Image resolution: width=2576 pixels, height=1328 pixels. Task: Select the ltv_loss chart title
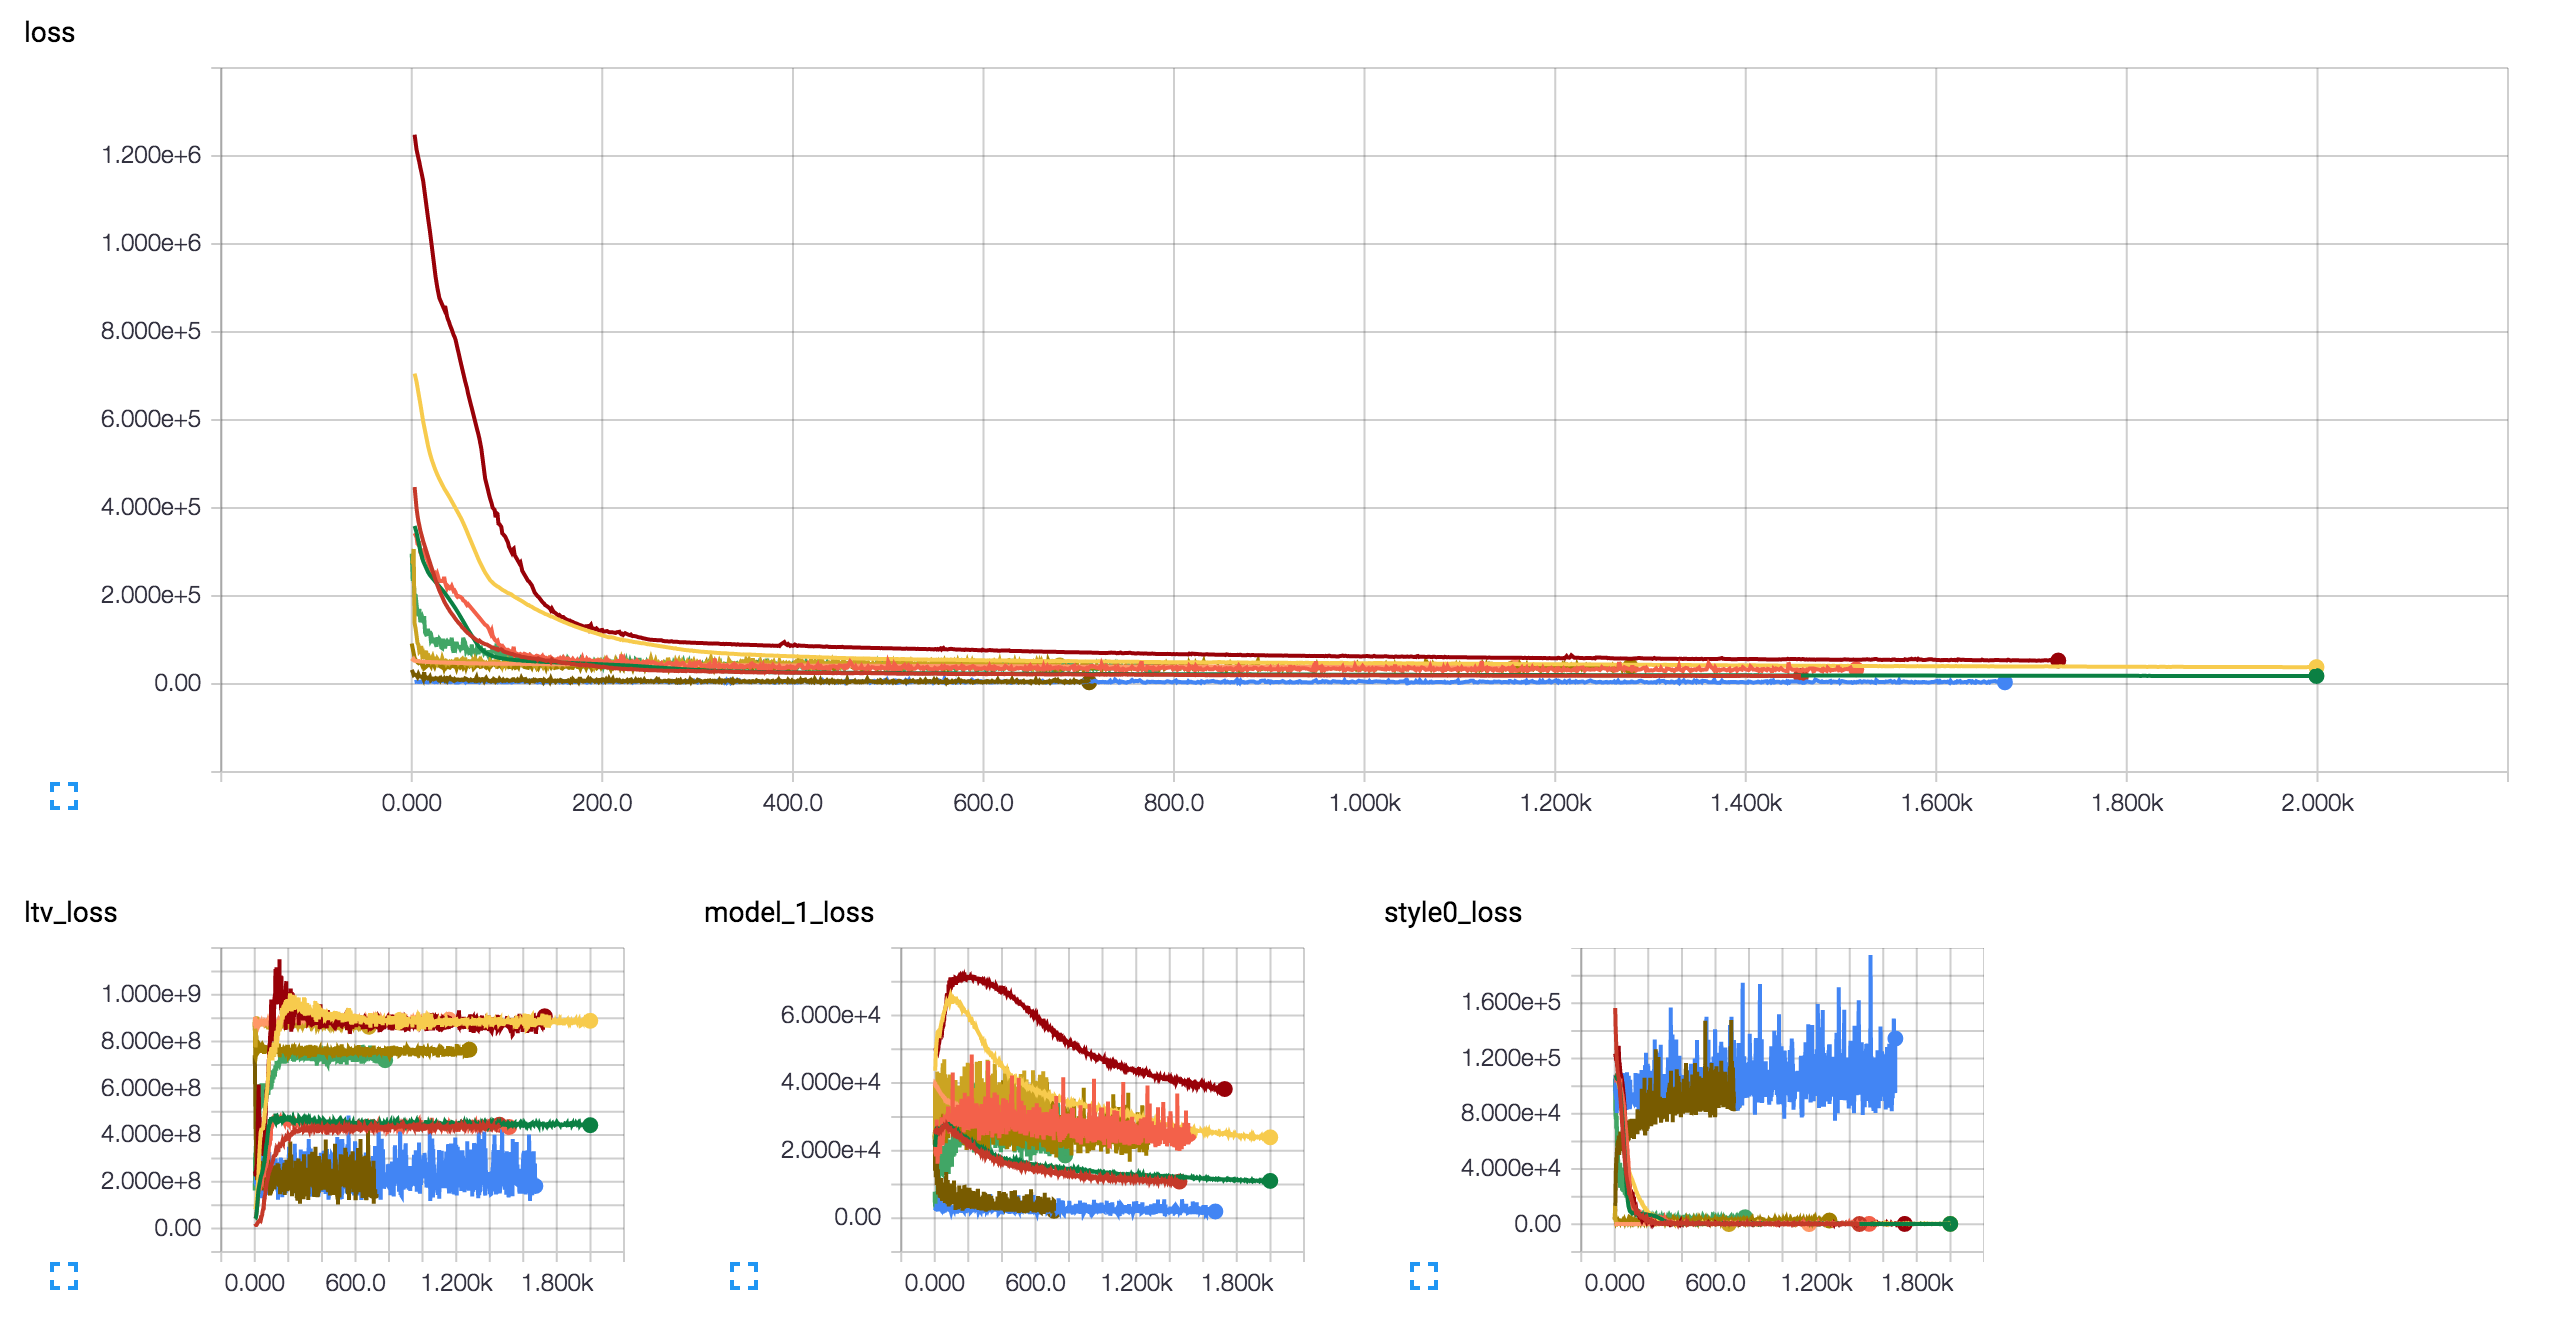(x=70, y=912)
